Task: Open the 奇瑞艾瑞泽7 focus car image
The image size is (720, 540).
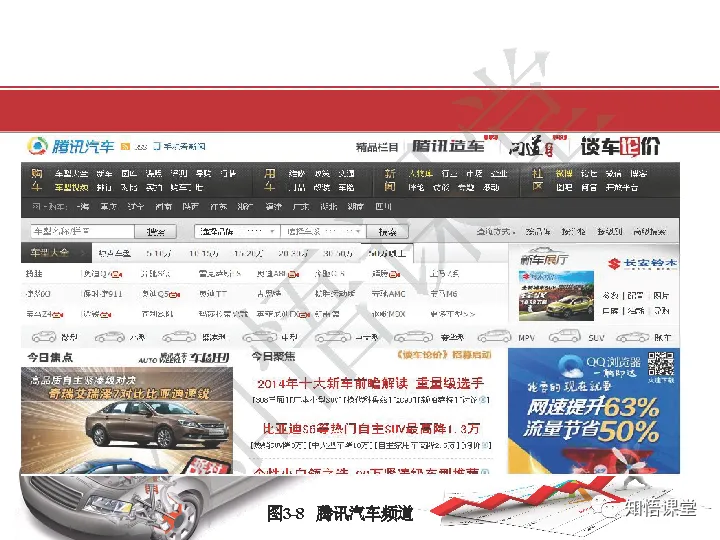Action: pyautogui.click(x=127, y=420)
